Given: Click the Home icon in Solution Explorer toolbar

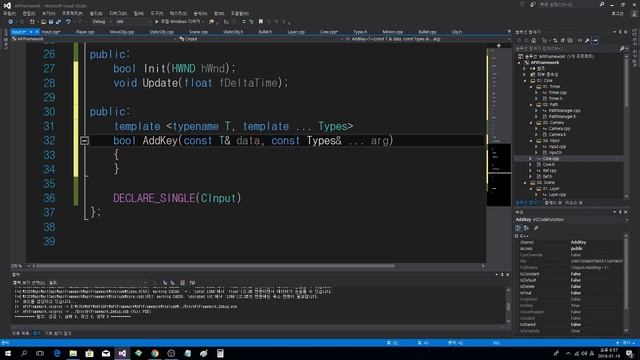Looking at the screenshot, I should click(x=533, y=40).
